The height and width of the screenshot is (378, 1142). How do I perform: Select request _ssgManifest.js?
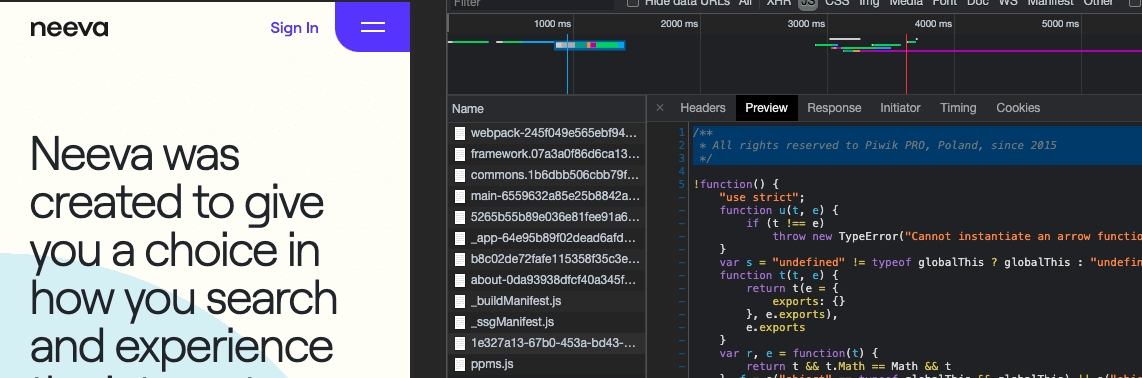(546, 322)
